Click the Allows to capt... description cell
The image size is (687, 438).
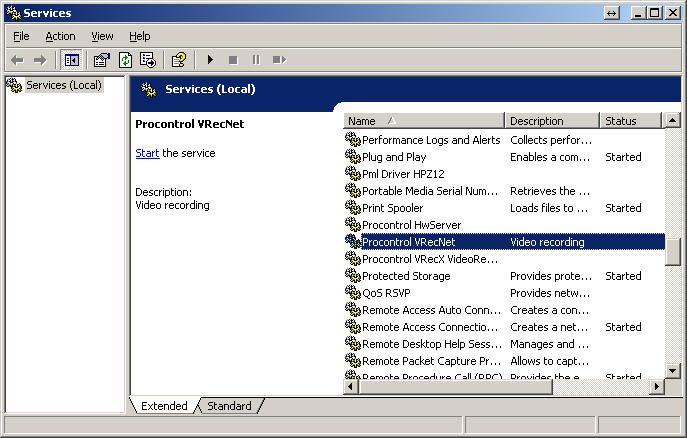549,361
